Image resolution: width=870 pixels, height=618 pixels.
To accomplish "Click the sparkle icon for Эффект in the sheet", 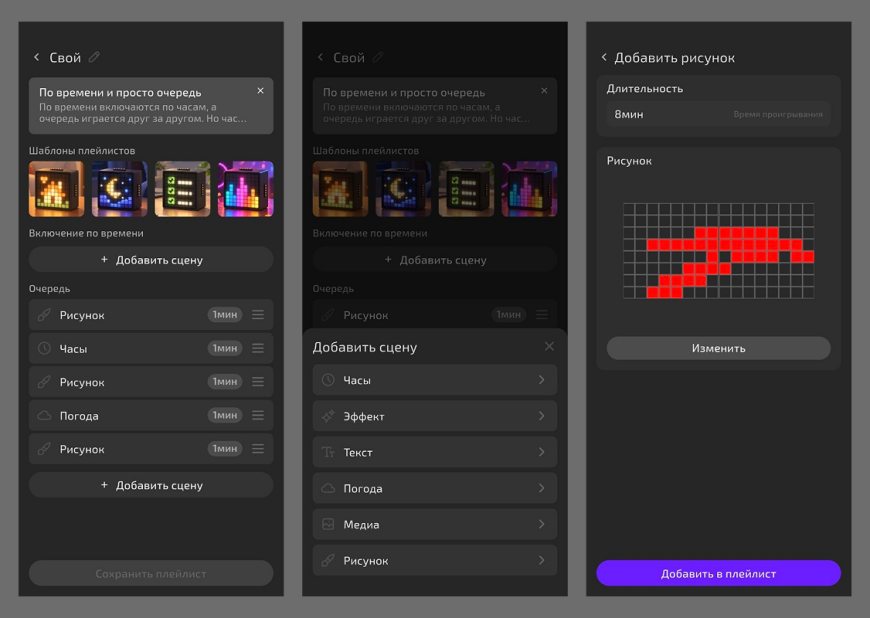I will tap(328, 416).
